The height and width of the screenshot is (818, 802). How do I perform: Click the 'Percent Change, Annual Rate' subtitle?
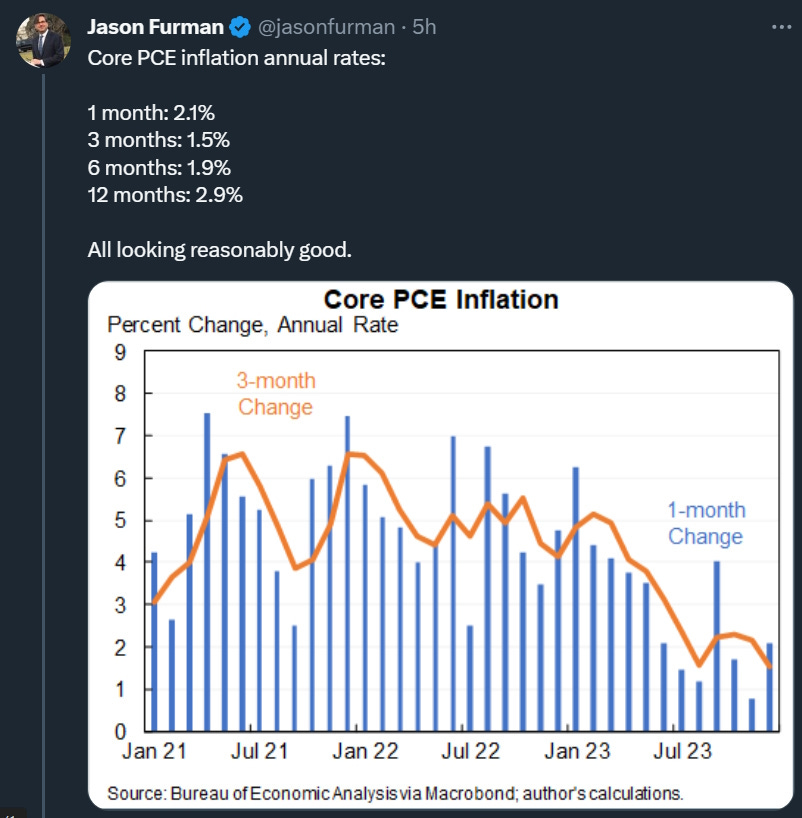tap(253, 325)
